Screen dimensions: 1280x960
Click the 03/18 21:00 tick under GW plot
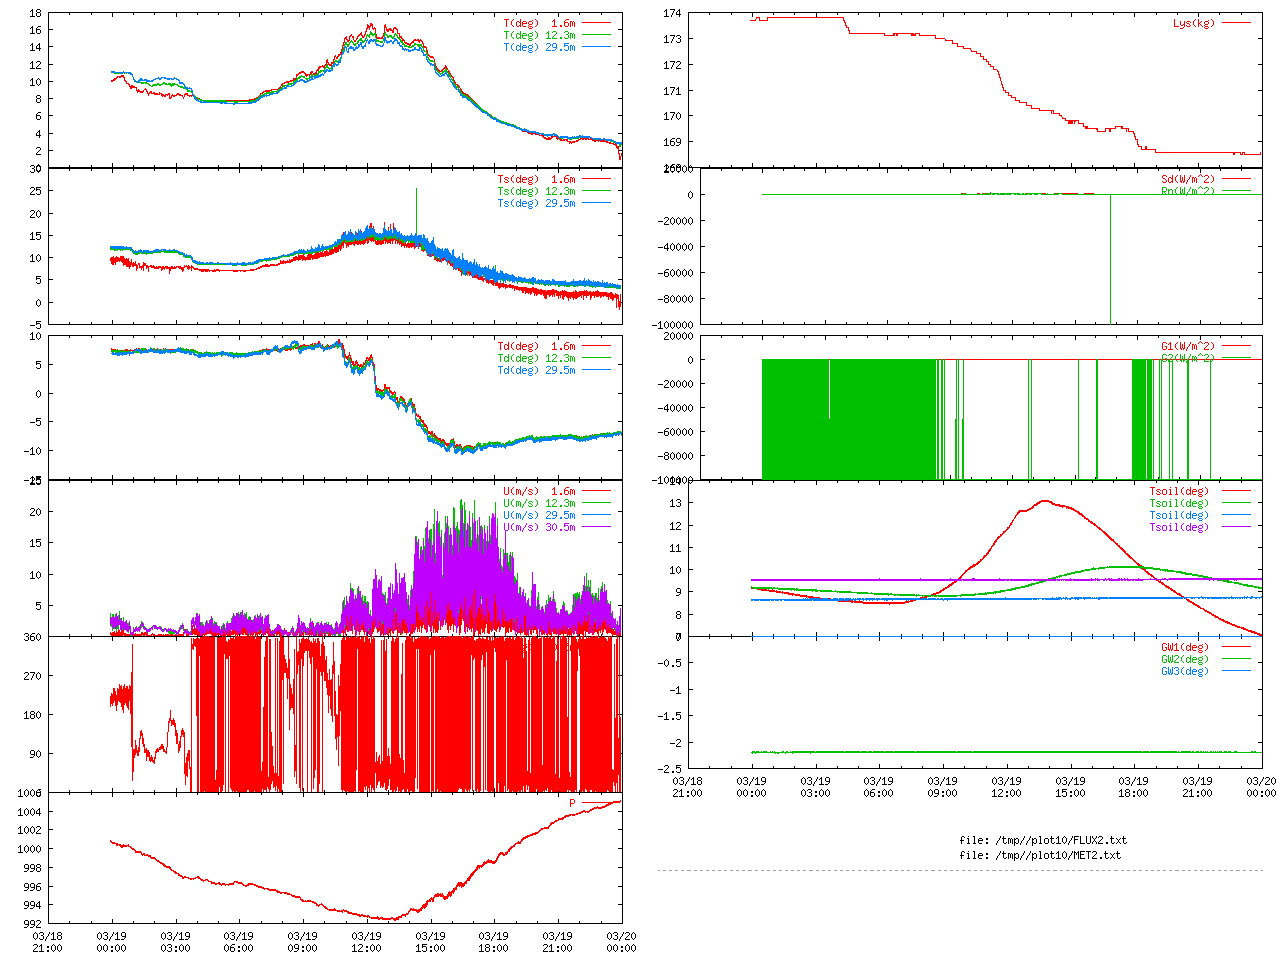click(687, 787)
